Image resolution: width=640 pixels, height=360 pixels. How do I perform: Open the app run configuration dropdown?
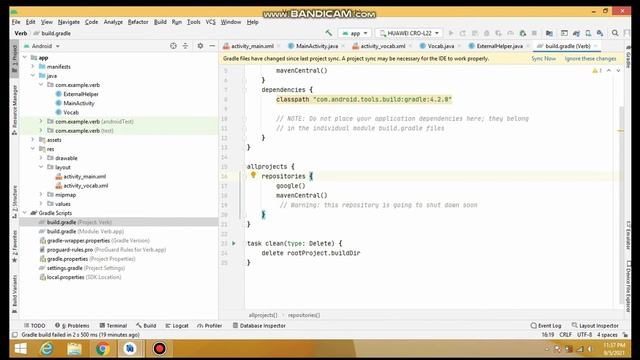355,33
